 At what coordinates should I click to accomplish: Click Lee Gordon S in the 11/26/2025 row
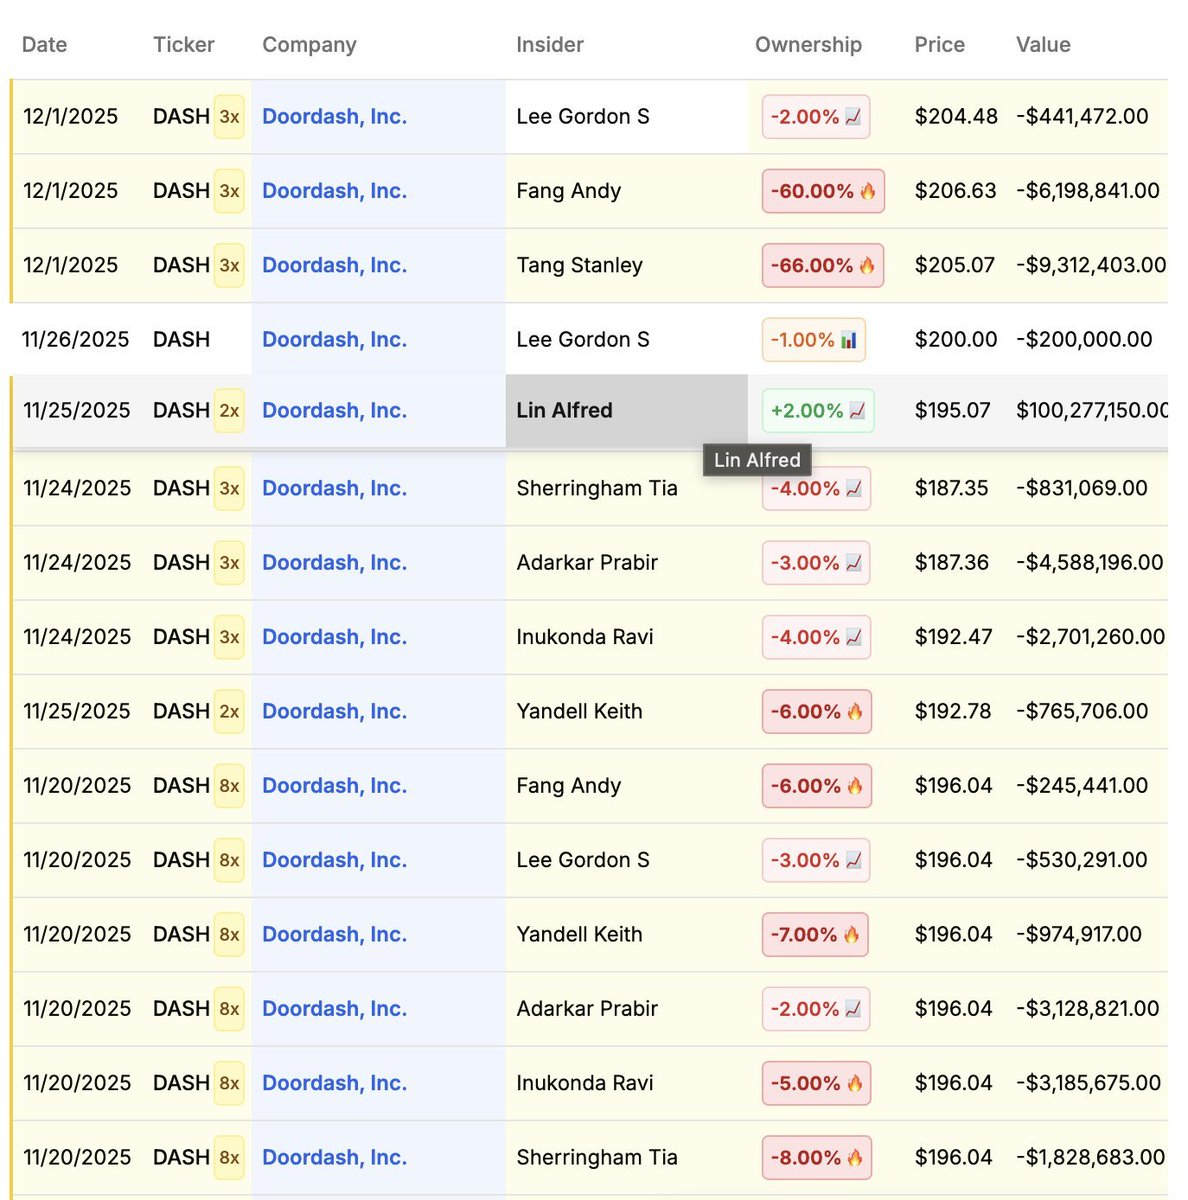tap(583, 340)
